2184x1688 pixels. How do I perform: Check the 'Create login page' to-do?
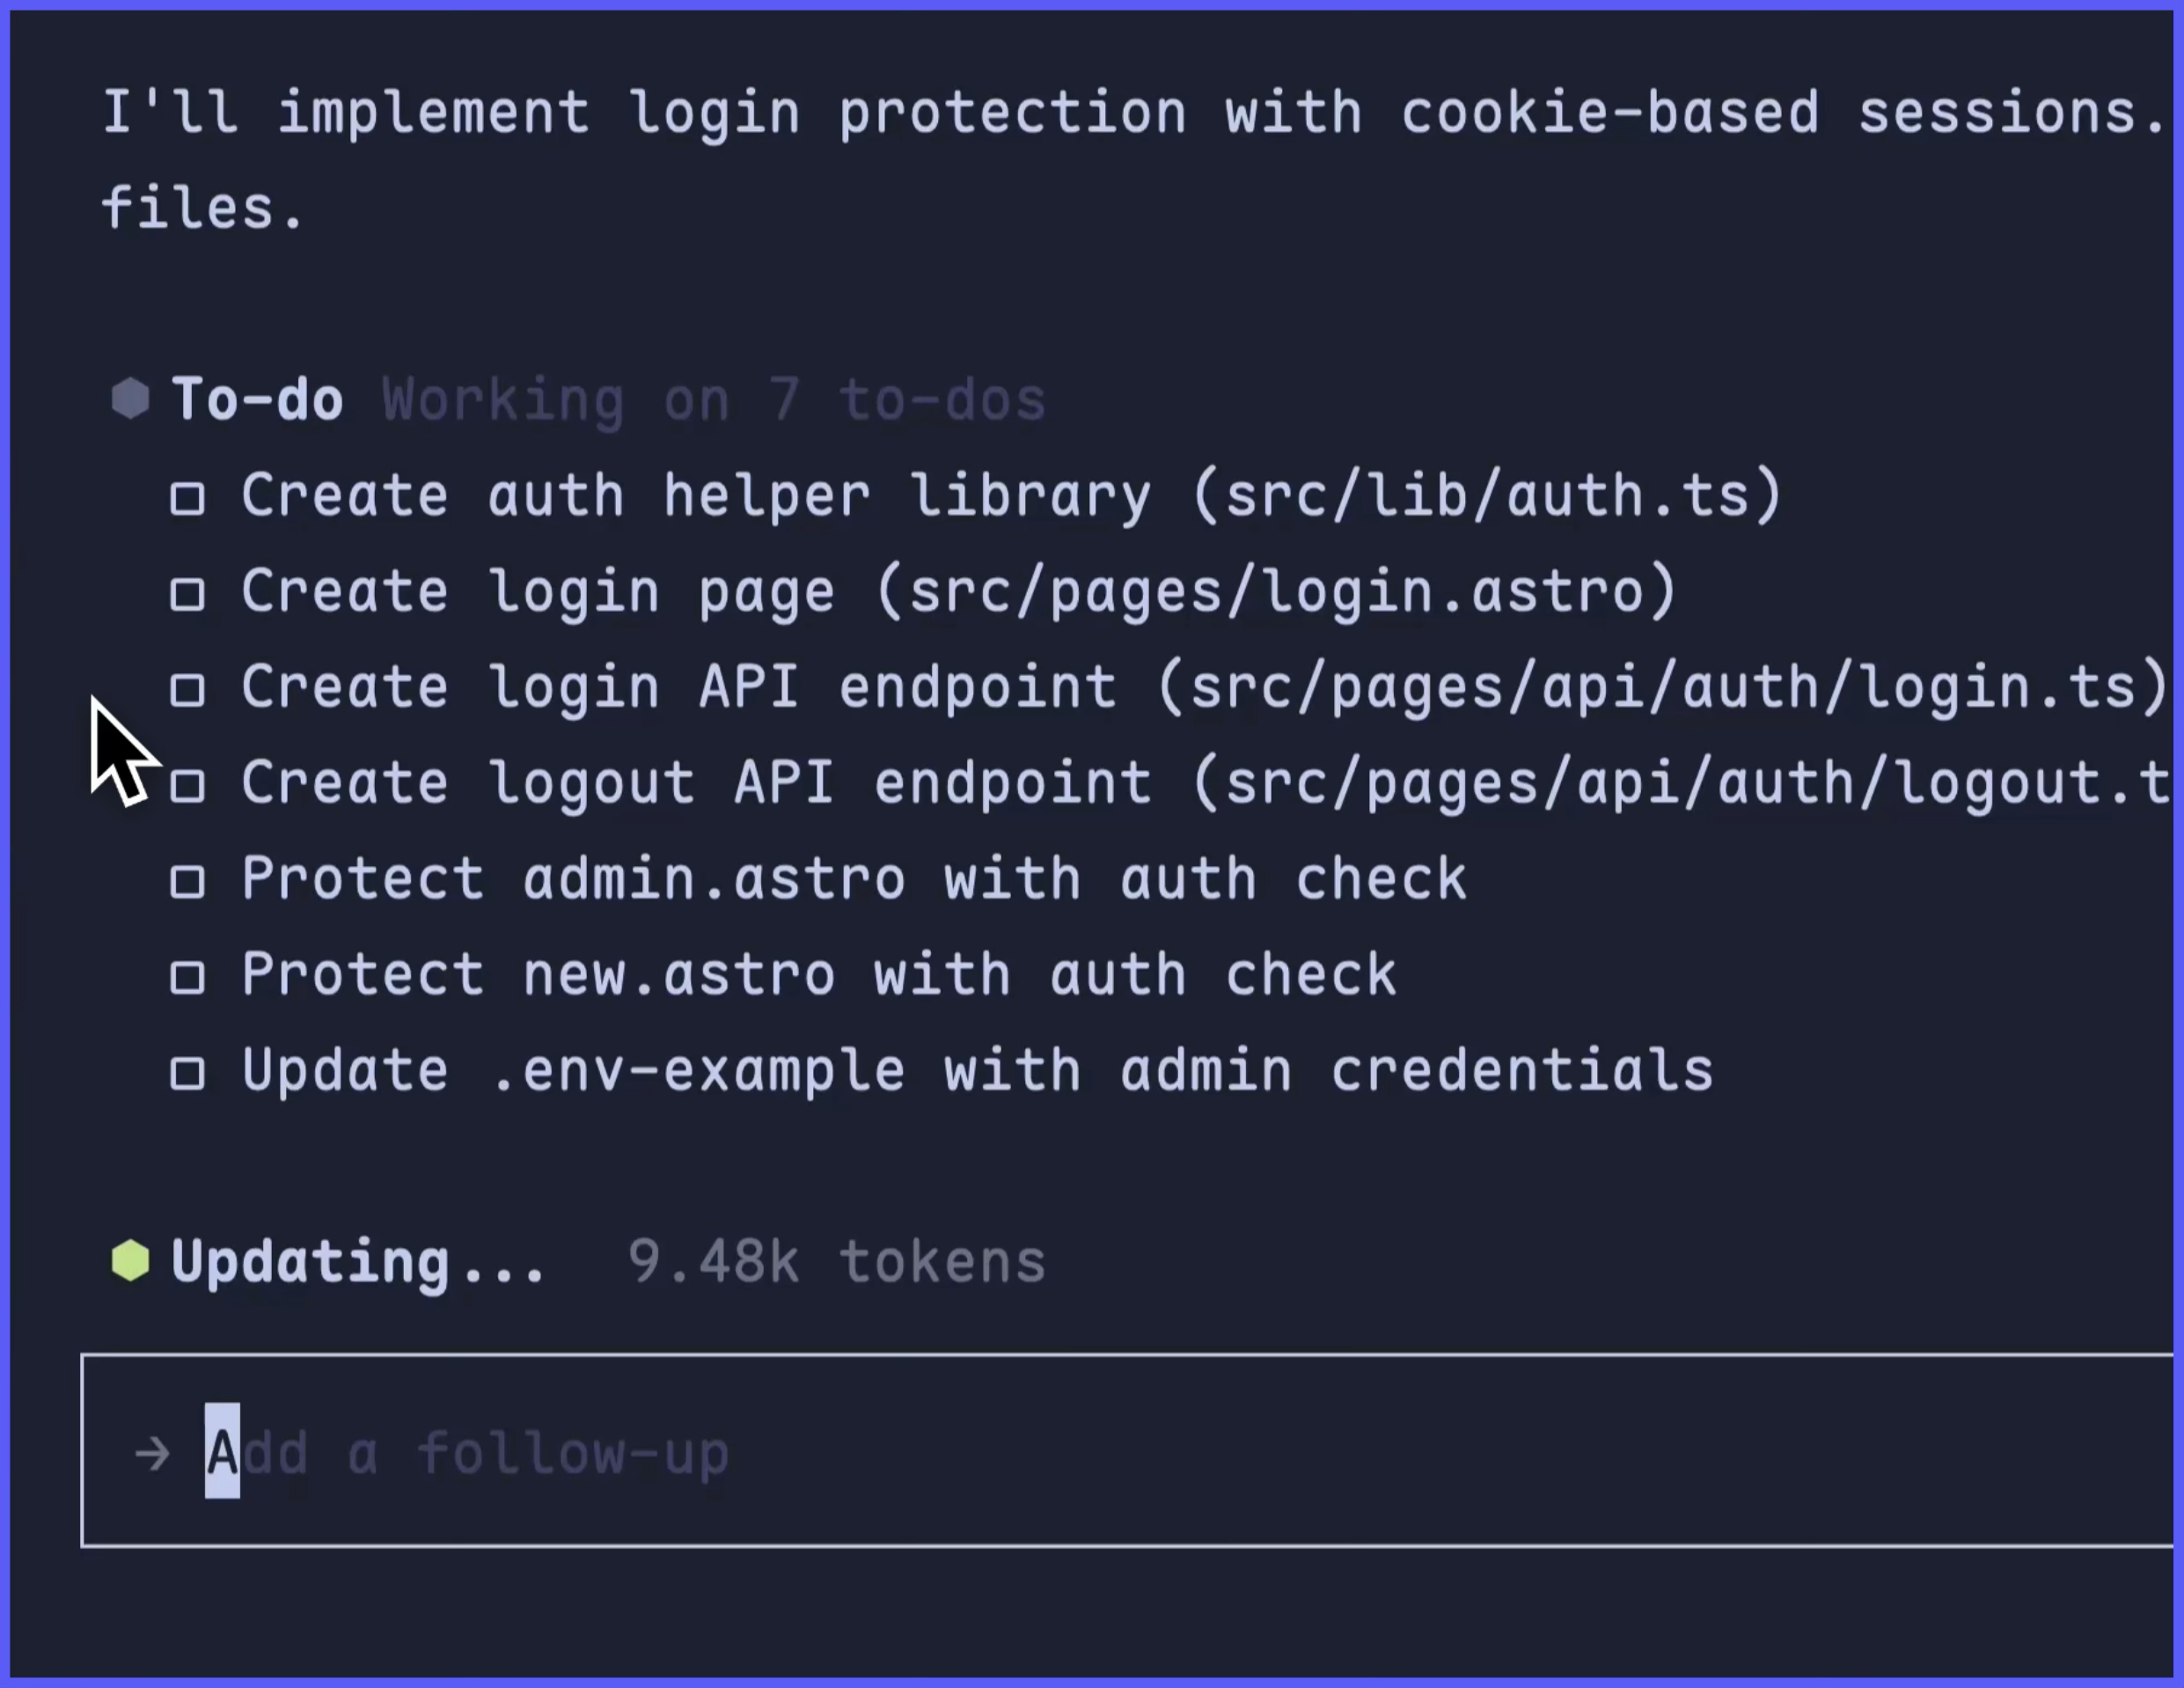click(x=187, y=591)
